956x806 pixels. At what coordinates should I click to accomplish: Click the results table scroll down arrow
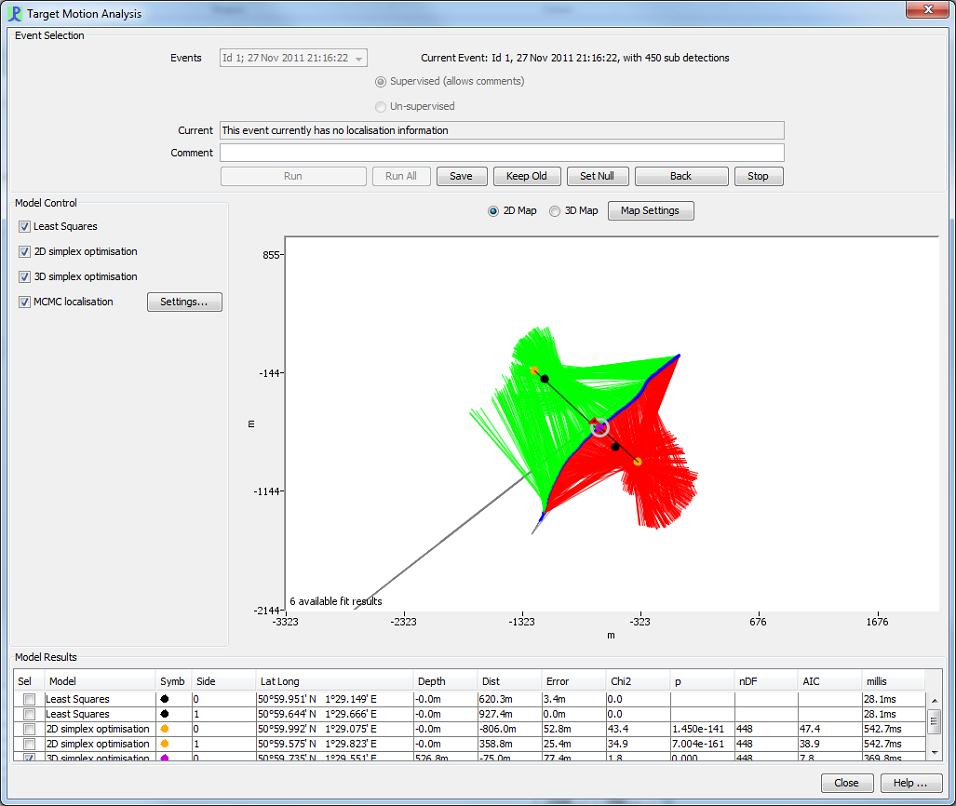pos(934,753)
